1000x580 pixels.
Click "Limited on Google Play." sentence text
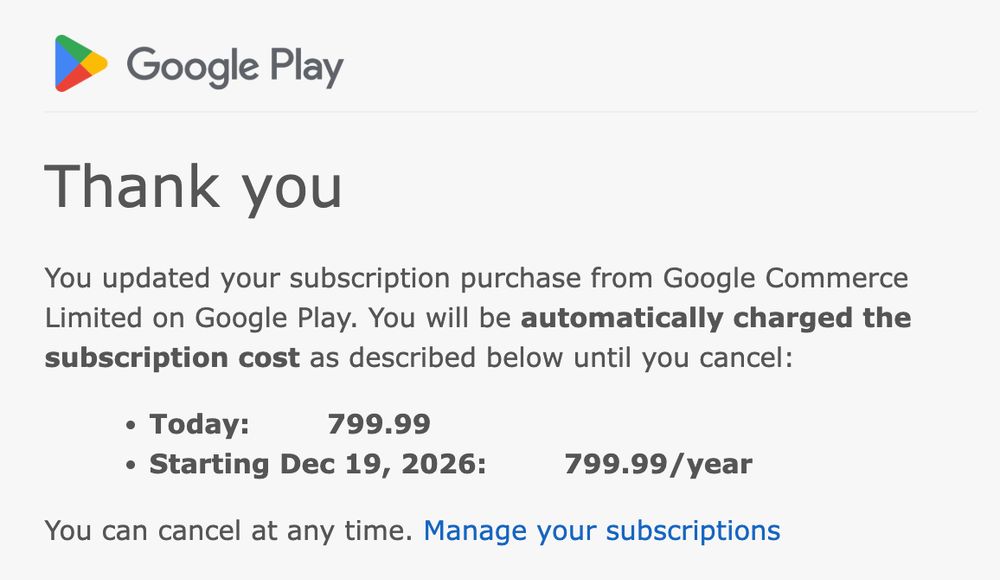click(x=201, y=318)
